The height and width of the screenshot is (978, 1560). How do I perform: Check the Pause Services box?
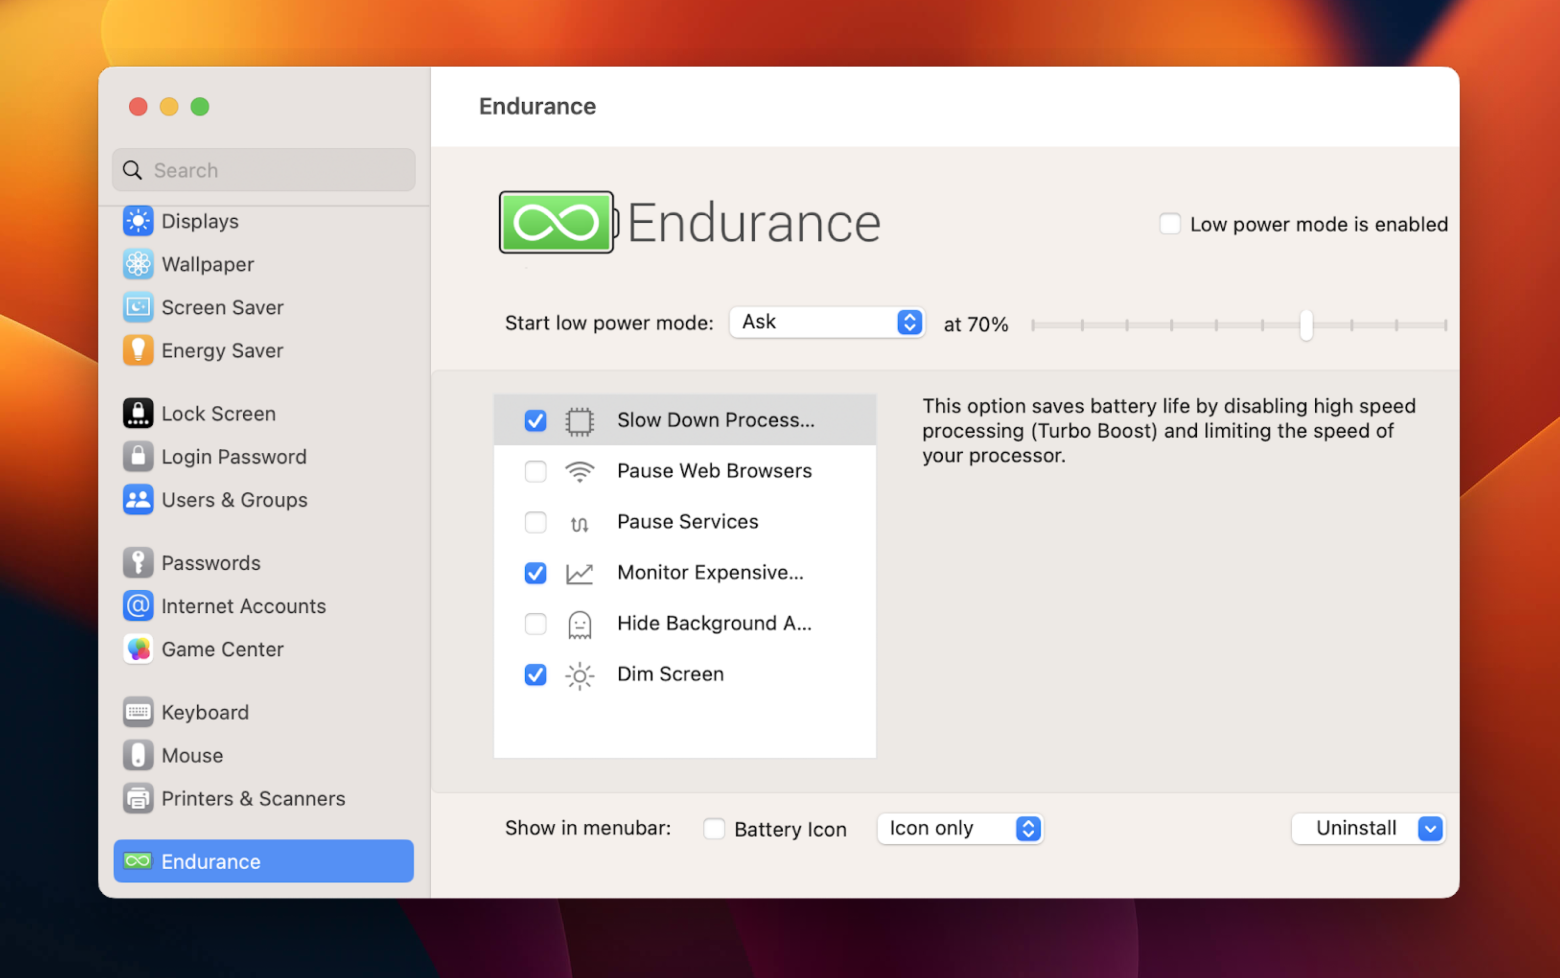pyautogui.click(x=536, y=522)
